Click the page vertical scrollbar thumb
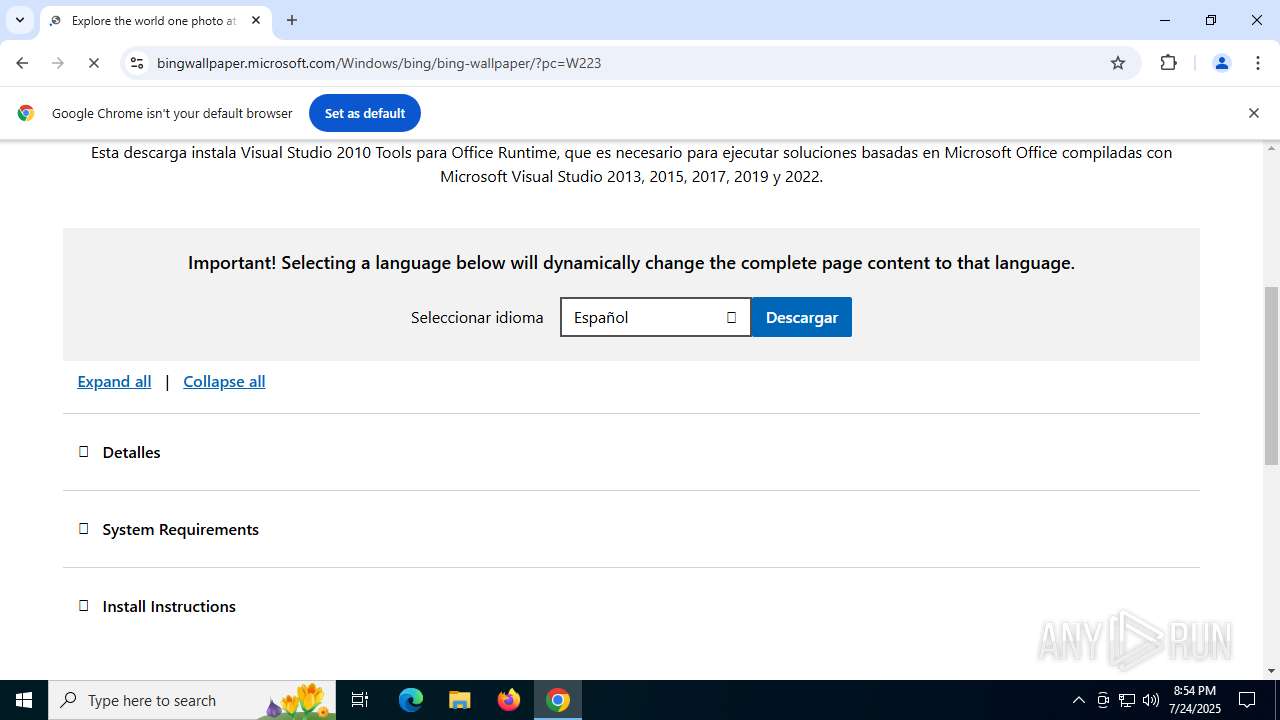This screenshot has height=720, width=1280. (x=1271, y=376)
